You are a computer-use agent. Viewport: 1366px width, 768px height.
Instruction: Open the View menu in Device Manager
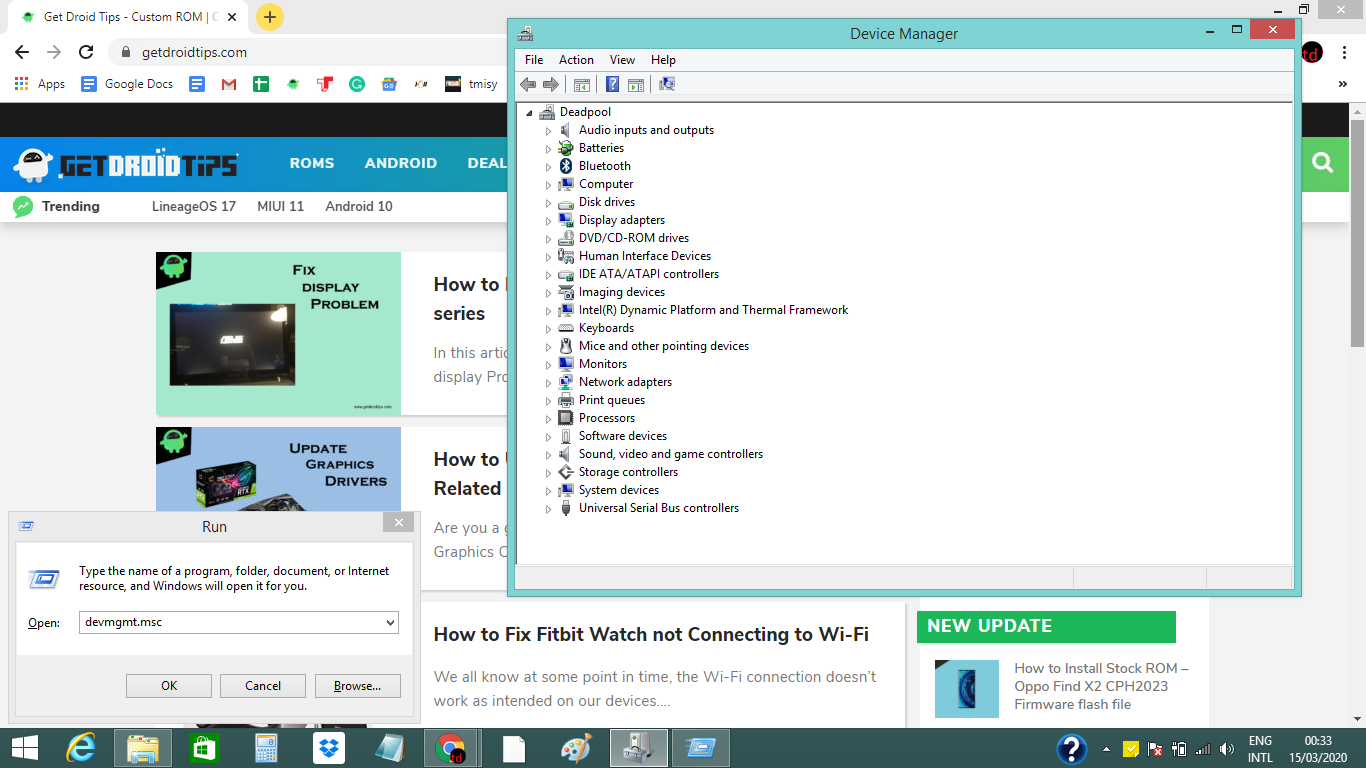[x=622, y=60]
